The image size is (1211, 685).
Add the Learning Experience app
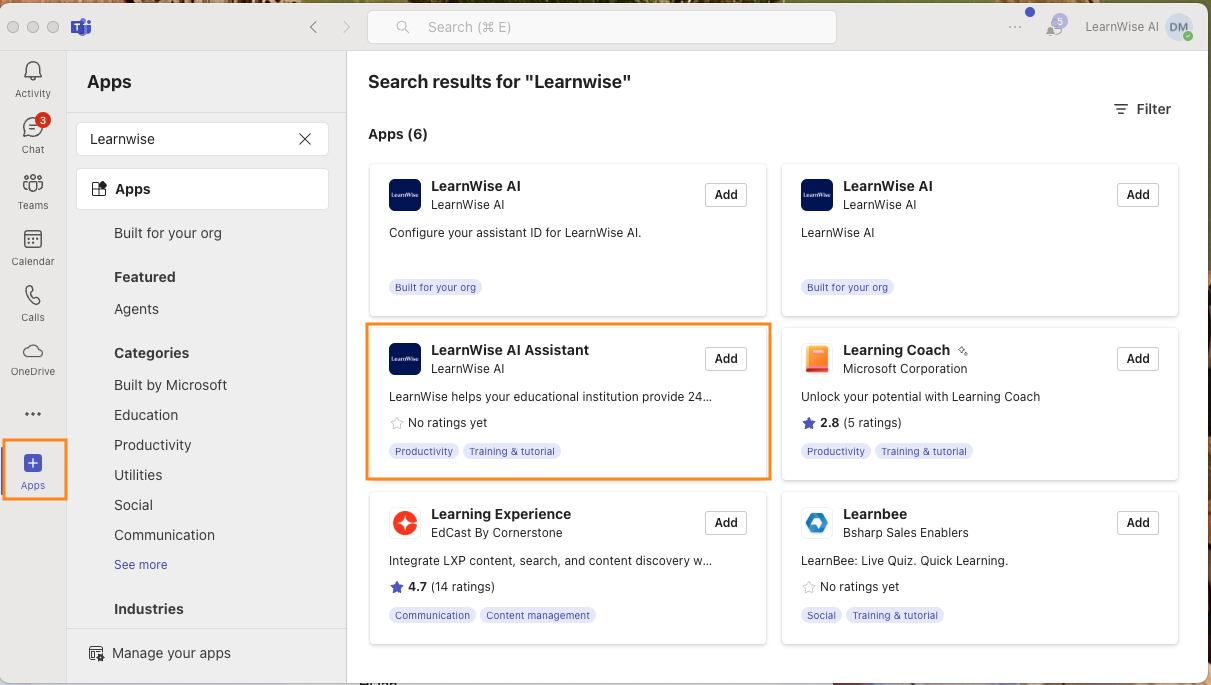point(726,523)
